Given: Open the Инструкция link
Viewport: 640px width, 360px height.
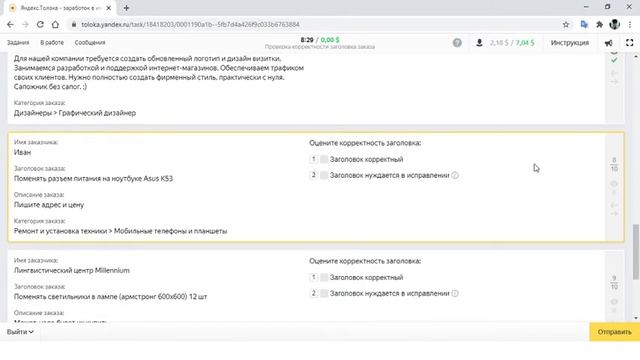Looking at the screenshot, I should coord(570,42).
